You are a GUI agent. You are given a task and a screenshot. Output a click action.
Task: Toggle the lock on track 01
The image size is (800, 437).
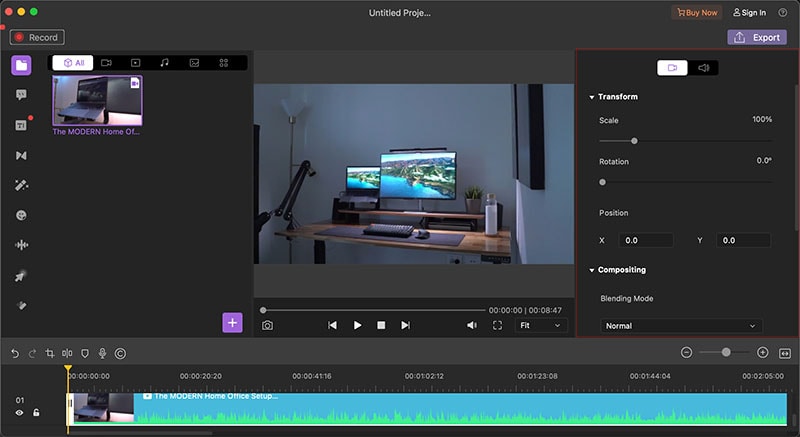coord(36,413)
